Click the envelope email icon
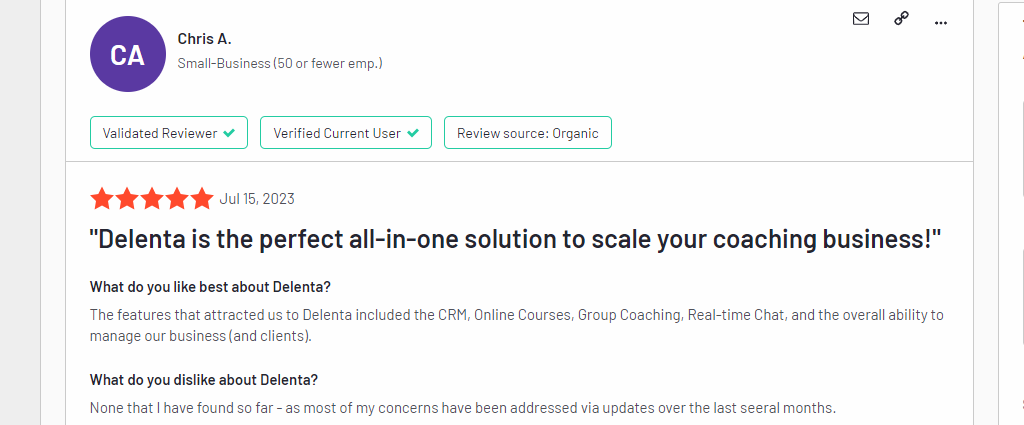This screenshot has height=425, width=1024. point(861,18)
